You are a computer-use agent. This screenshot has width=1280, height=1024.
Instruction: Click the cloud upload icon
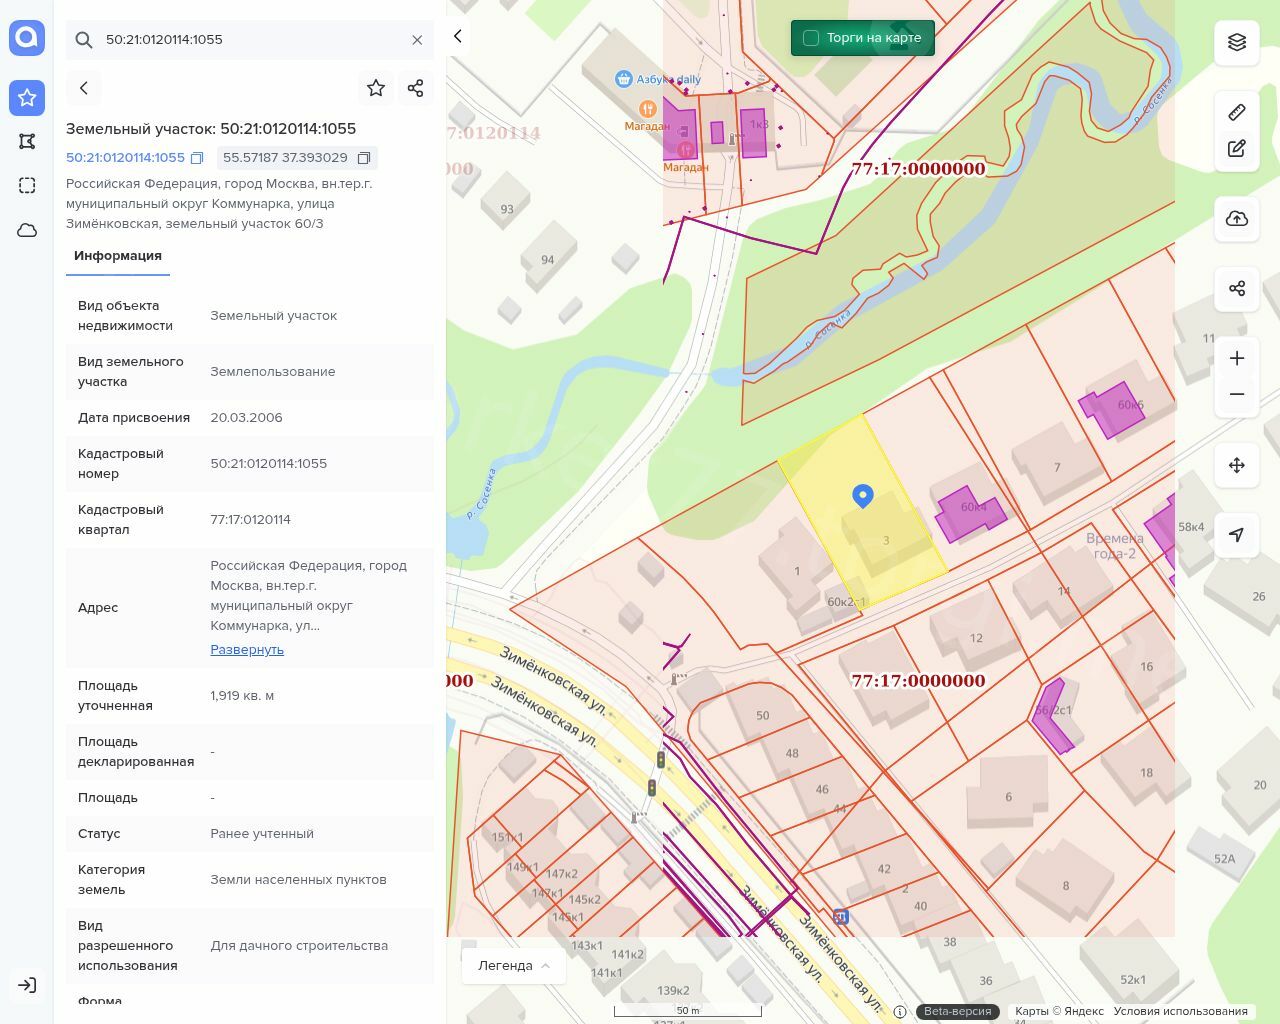point(1237,219)
